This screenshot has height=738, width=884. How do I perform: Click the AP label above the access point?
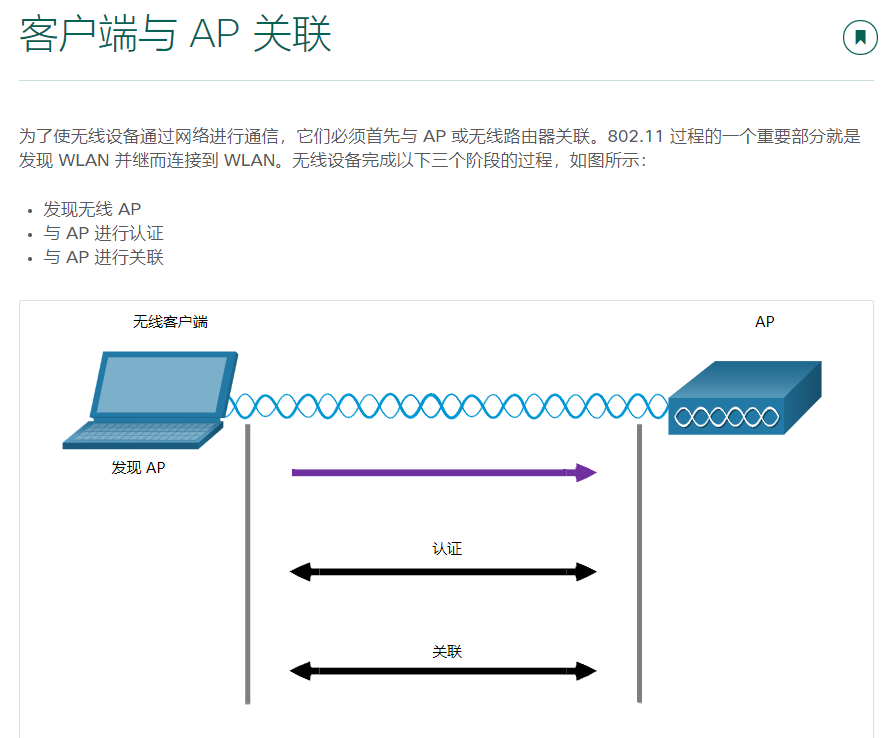coord(765,322)
